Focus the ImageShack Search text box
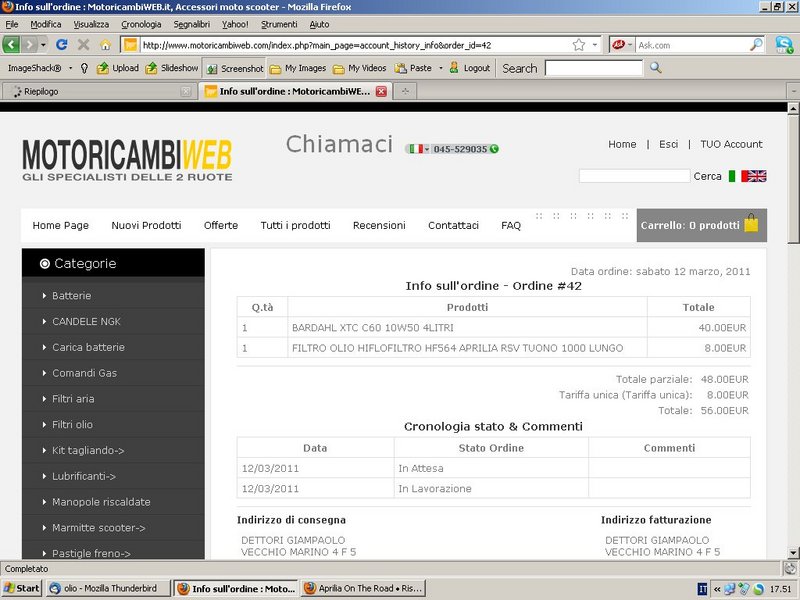This screenshot has height=600, width=800. (x=594, y=68)
